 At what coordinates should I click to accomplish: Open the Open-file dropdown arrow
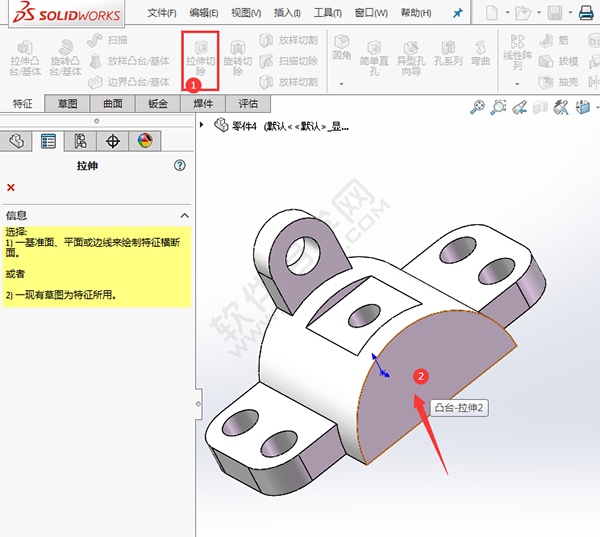pos(538,13)
